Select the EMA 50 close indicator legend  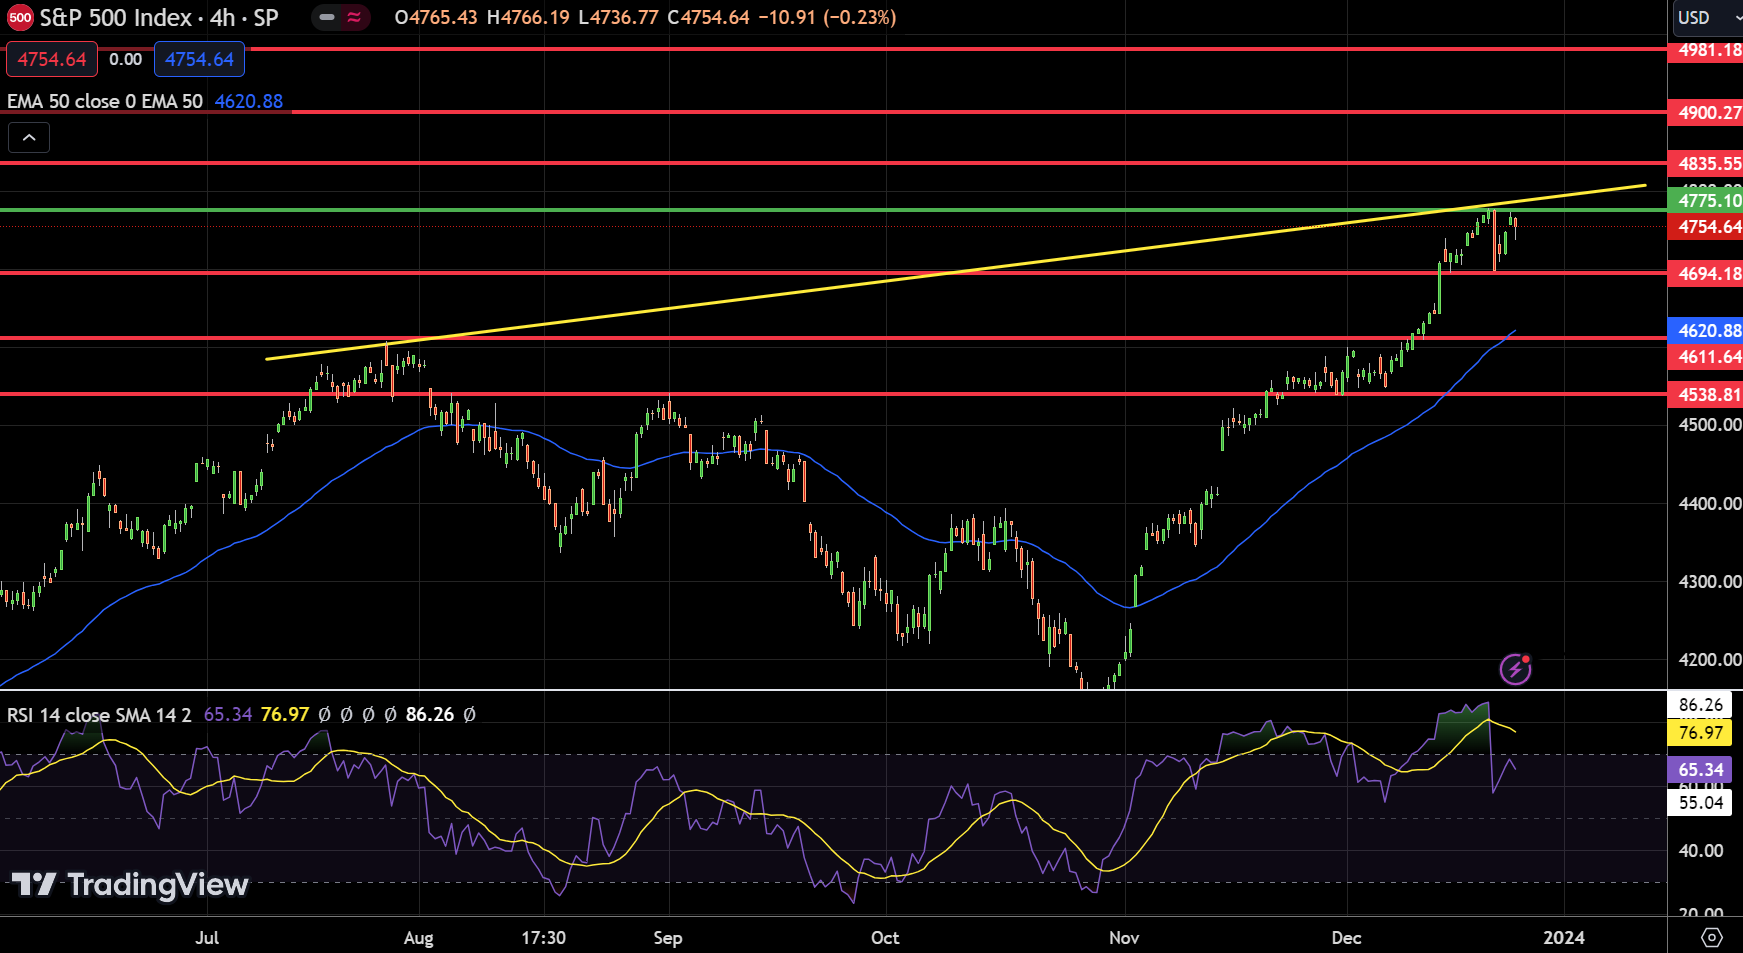[x=105, y=101]
